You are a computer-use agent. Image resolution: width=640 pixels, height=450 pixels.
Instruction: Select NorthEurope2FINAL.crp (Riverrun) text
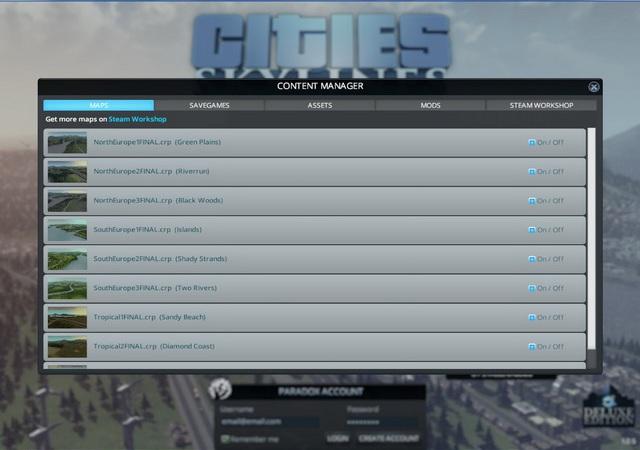pyautogui.click(x=151, y=171)
